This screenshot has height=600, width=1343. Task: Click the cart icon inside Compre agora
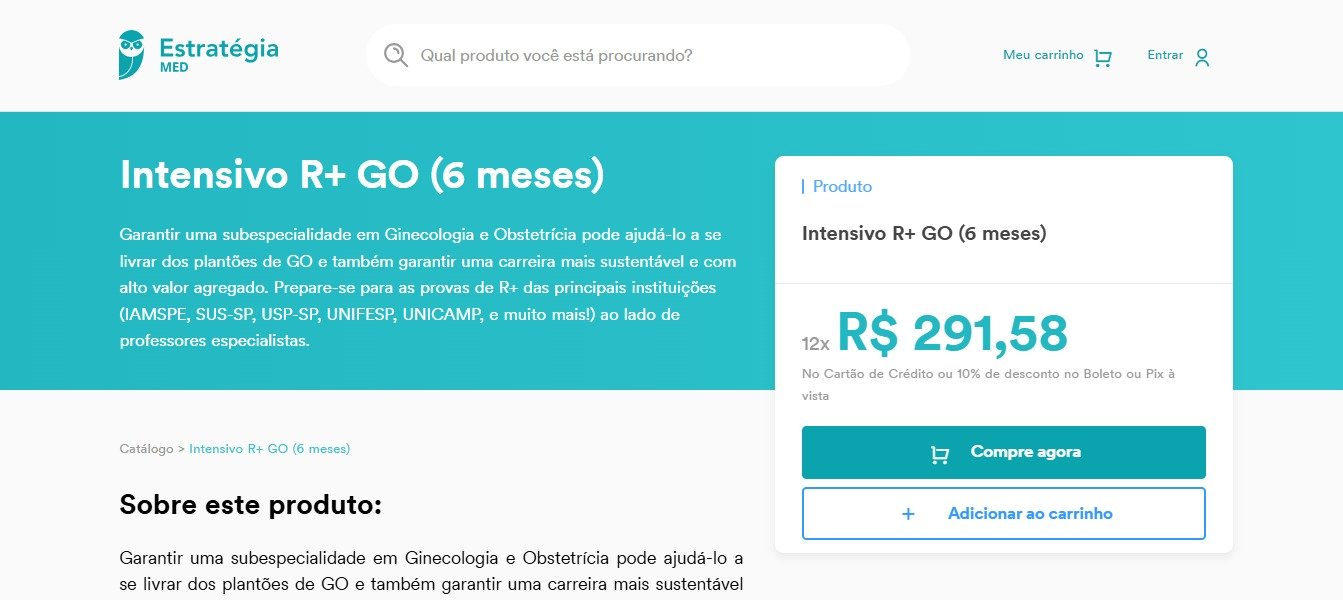coord(940,454)
